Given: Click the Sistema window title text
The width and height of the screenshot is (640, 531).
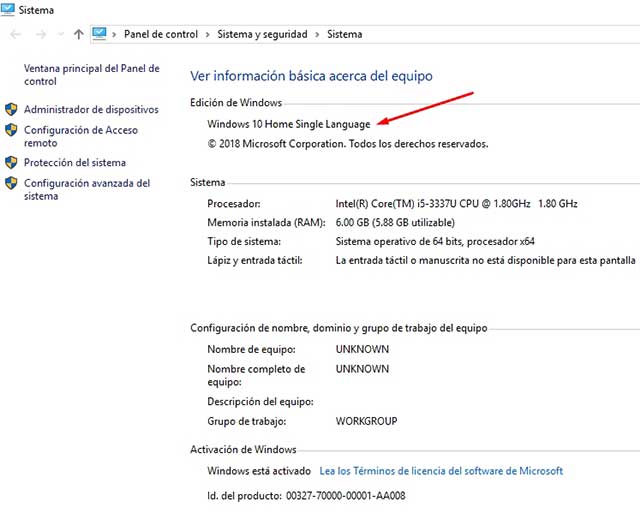Looking at the screenshot, I should click(36, 10).
